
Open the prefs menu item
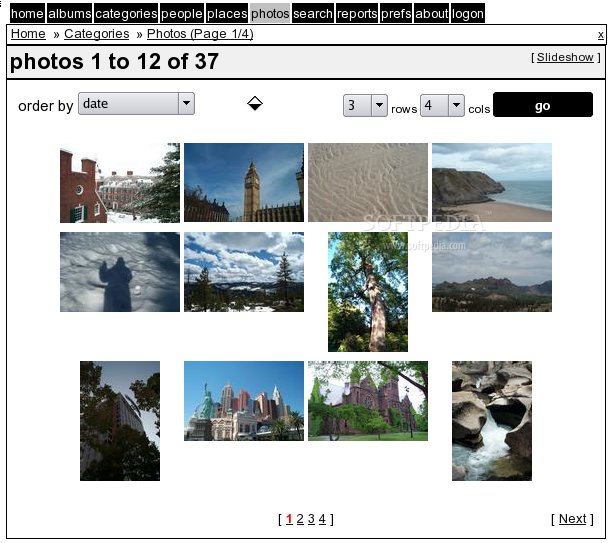(396, 14)
